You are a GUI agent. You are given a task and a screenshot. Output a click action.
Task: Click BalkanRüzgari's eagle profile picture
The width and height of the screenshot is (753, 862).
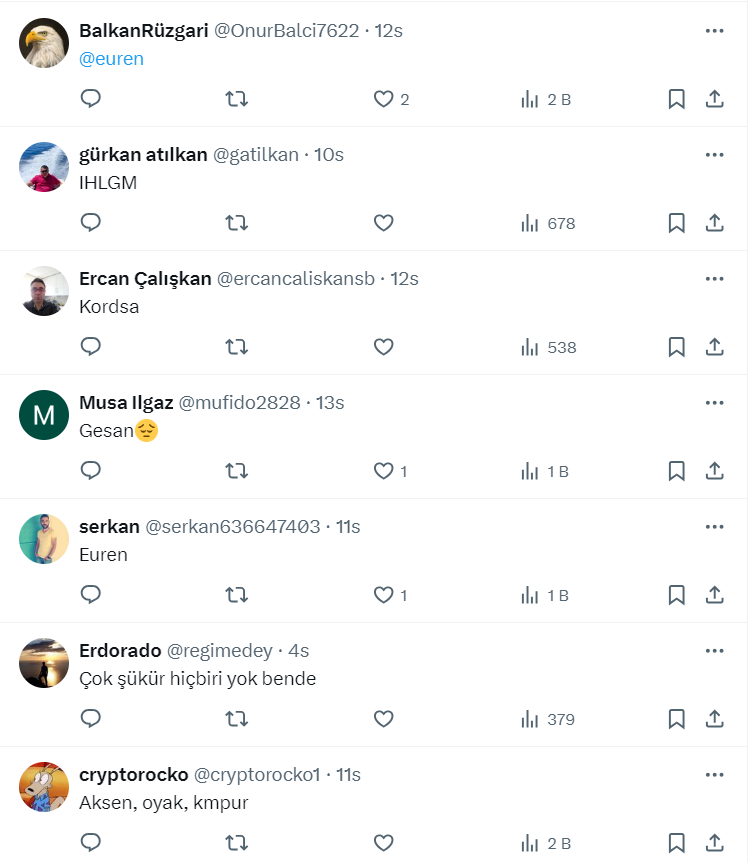[x=44, y=43]
